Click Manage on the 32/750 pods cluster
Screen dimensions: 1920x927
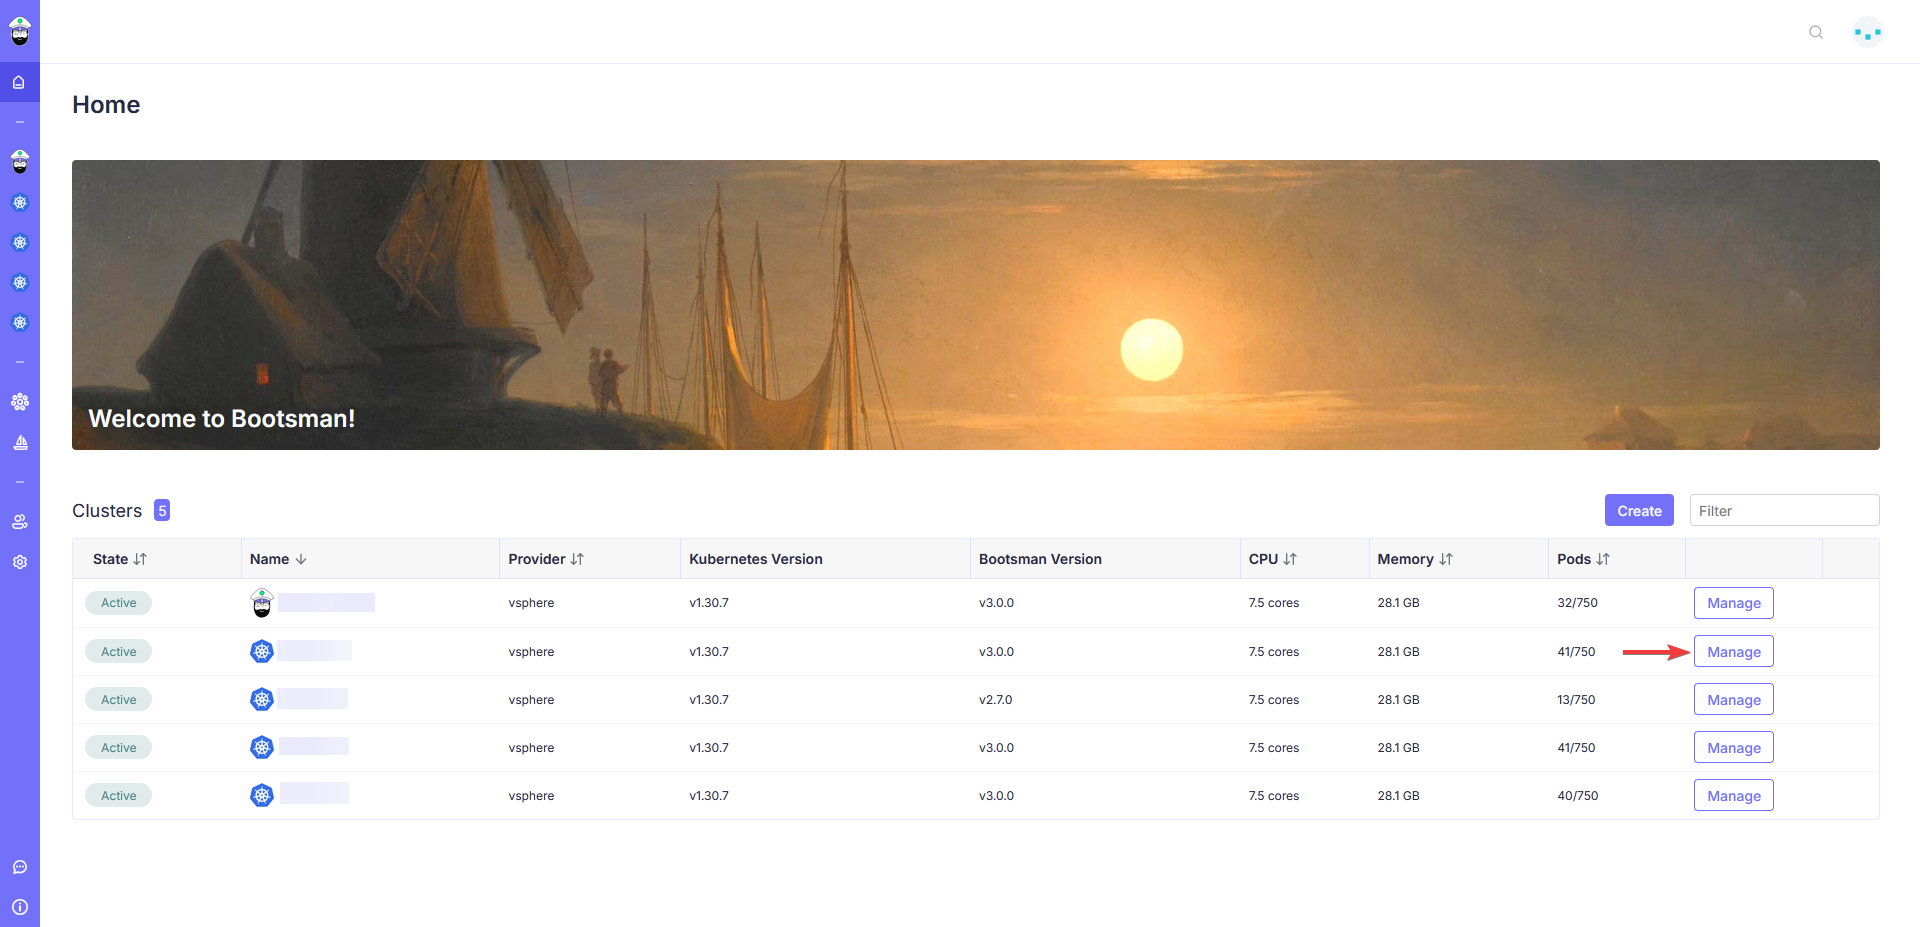(x=1733, y=603)
